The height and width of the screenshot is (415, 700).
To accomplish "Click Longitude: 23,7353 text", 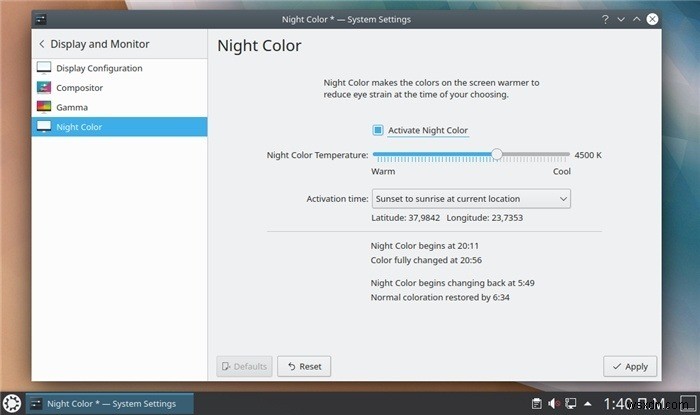I will pyautogui.click(x=484, y=218).
